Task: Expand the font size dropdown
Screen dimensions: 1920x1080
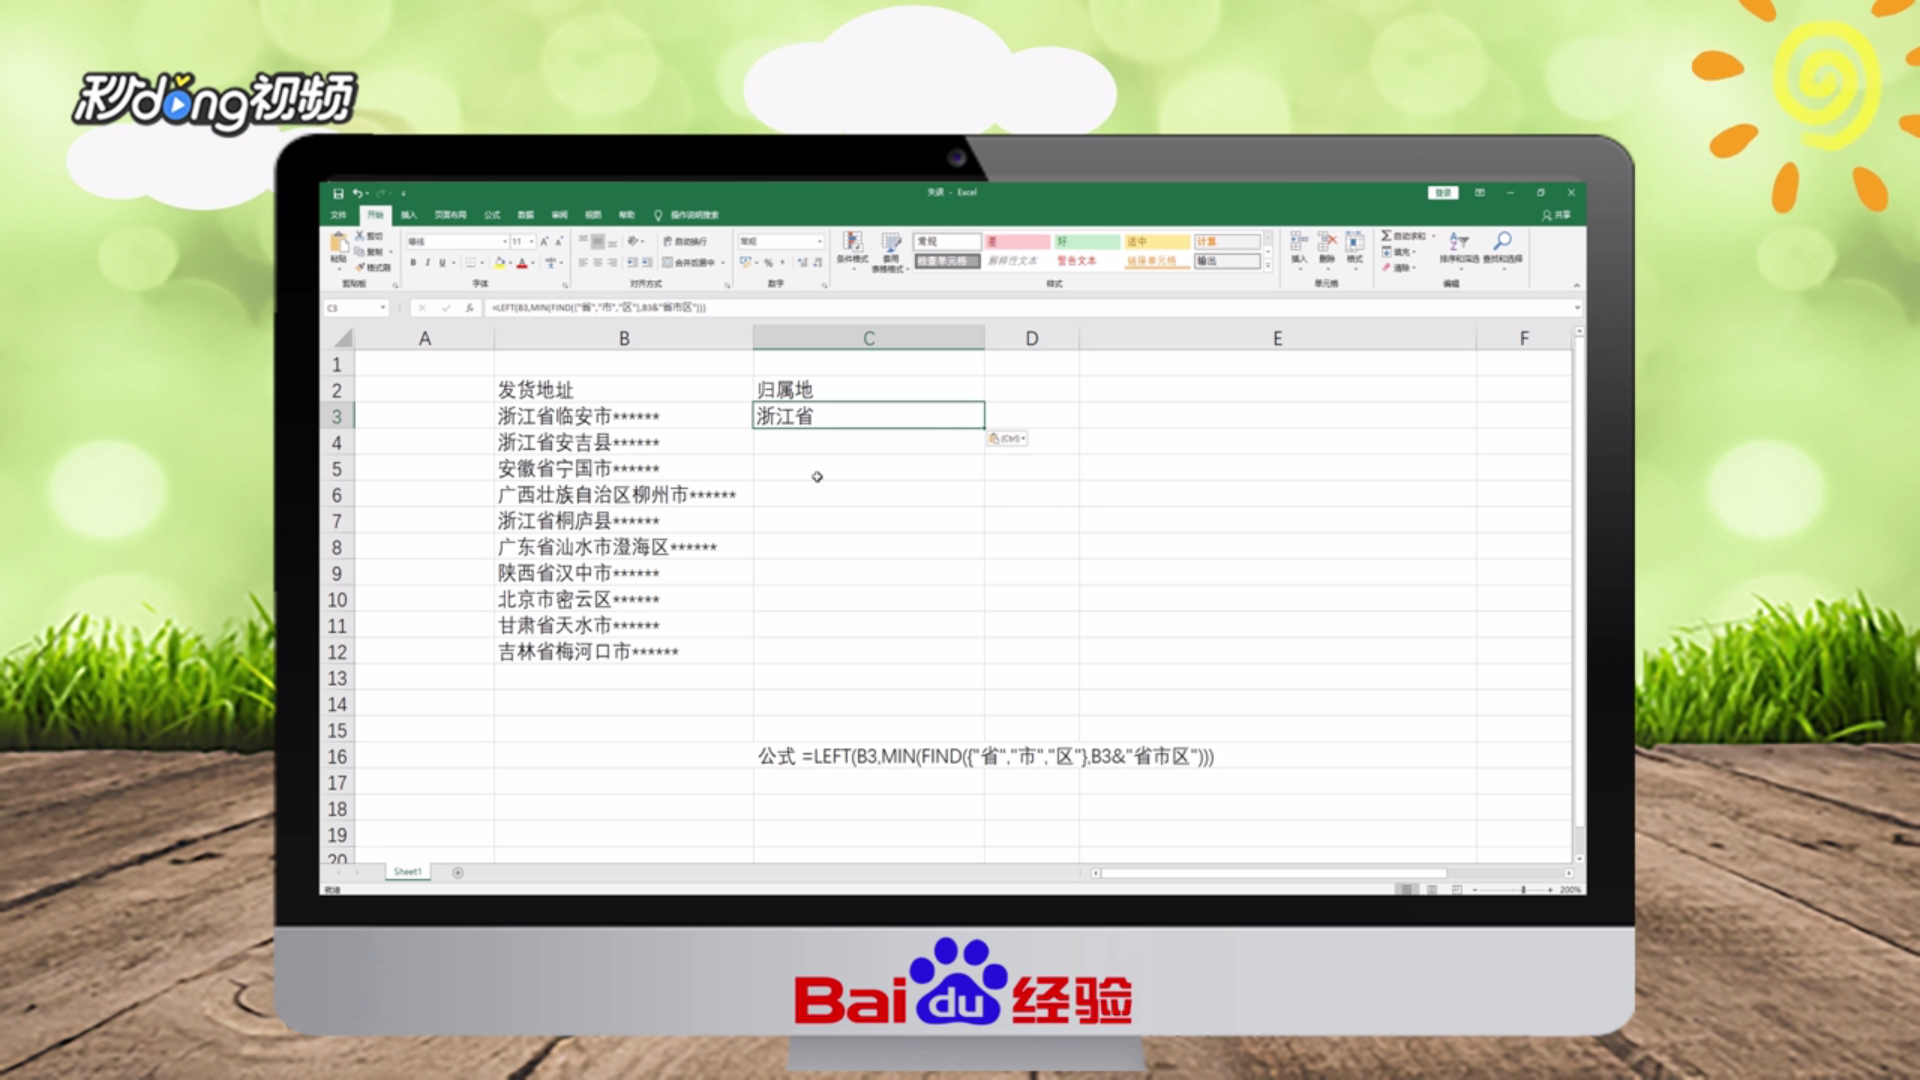Action: 531,242
